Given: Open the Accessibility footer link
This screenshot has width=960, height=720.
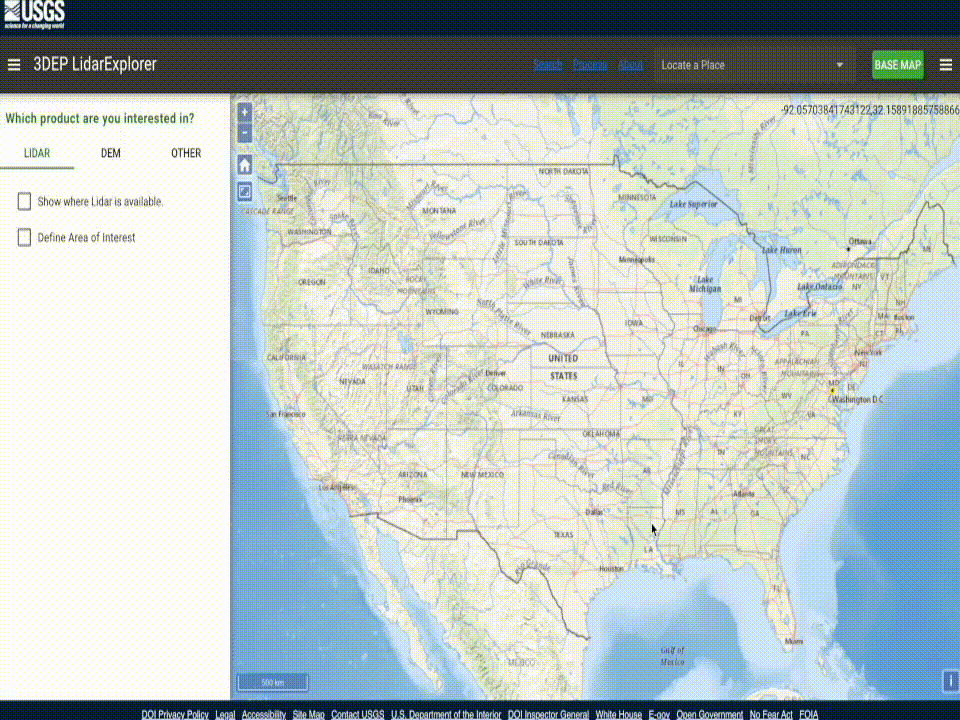Looking at the screenshot, I should pos(264,714).
